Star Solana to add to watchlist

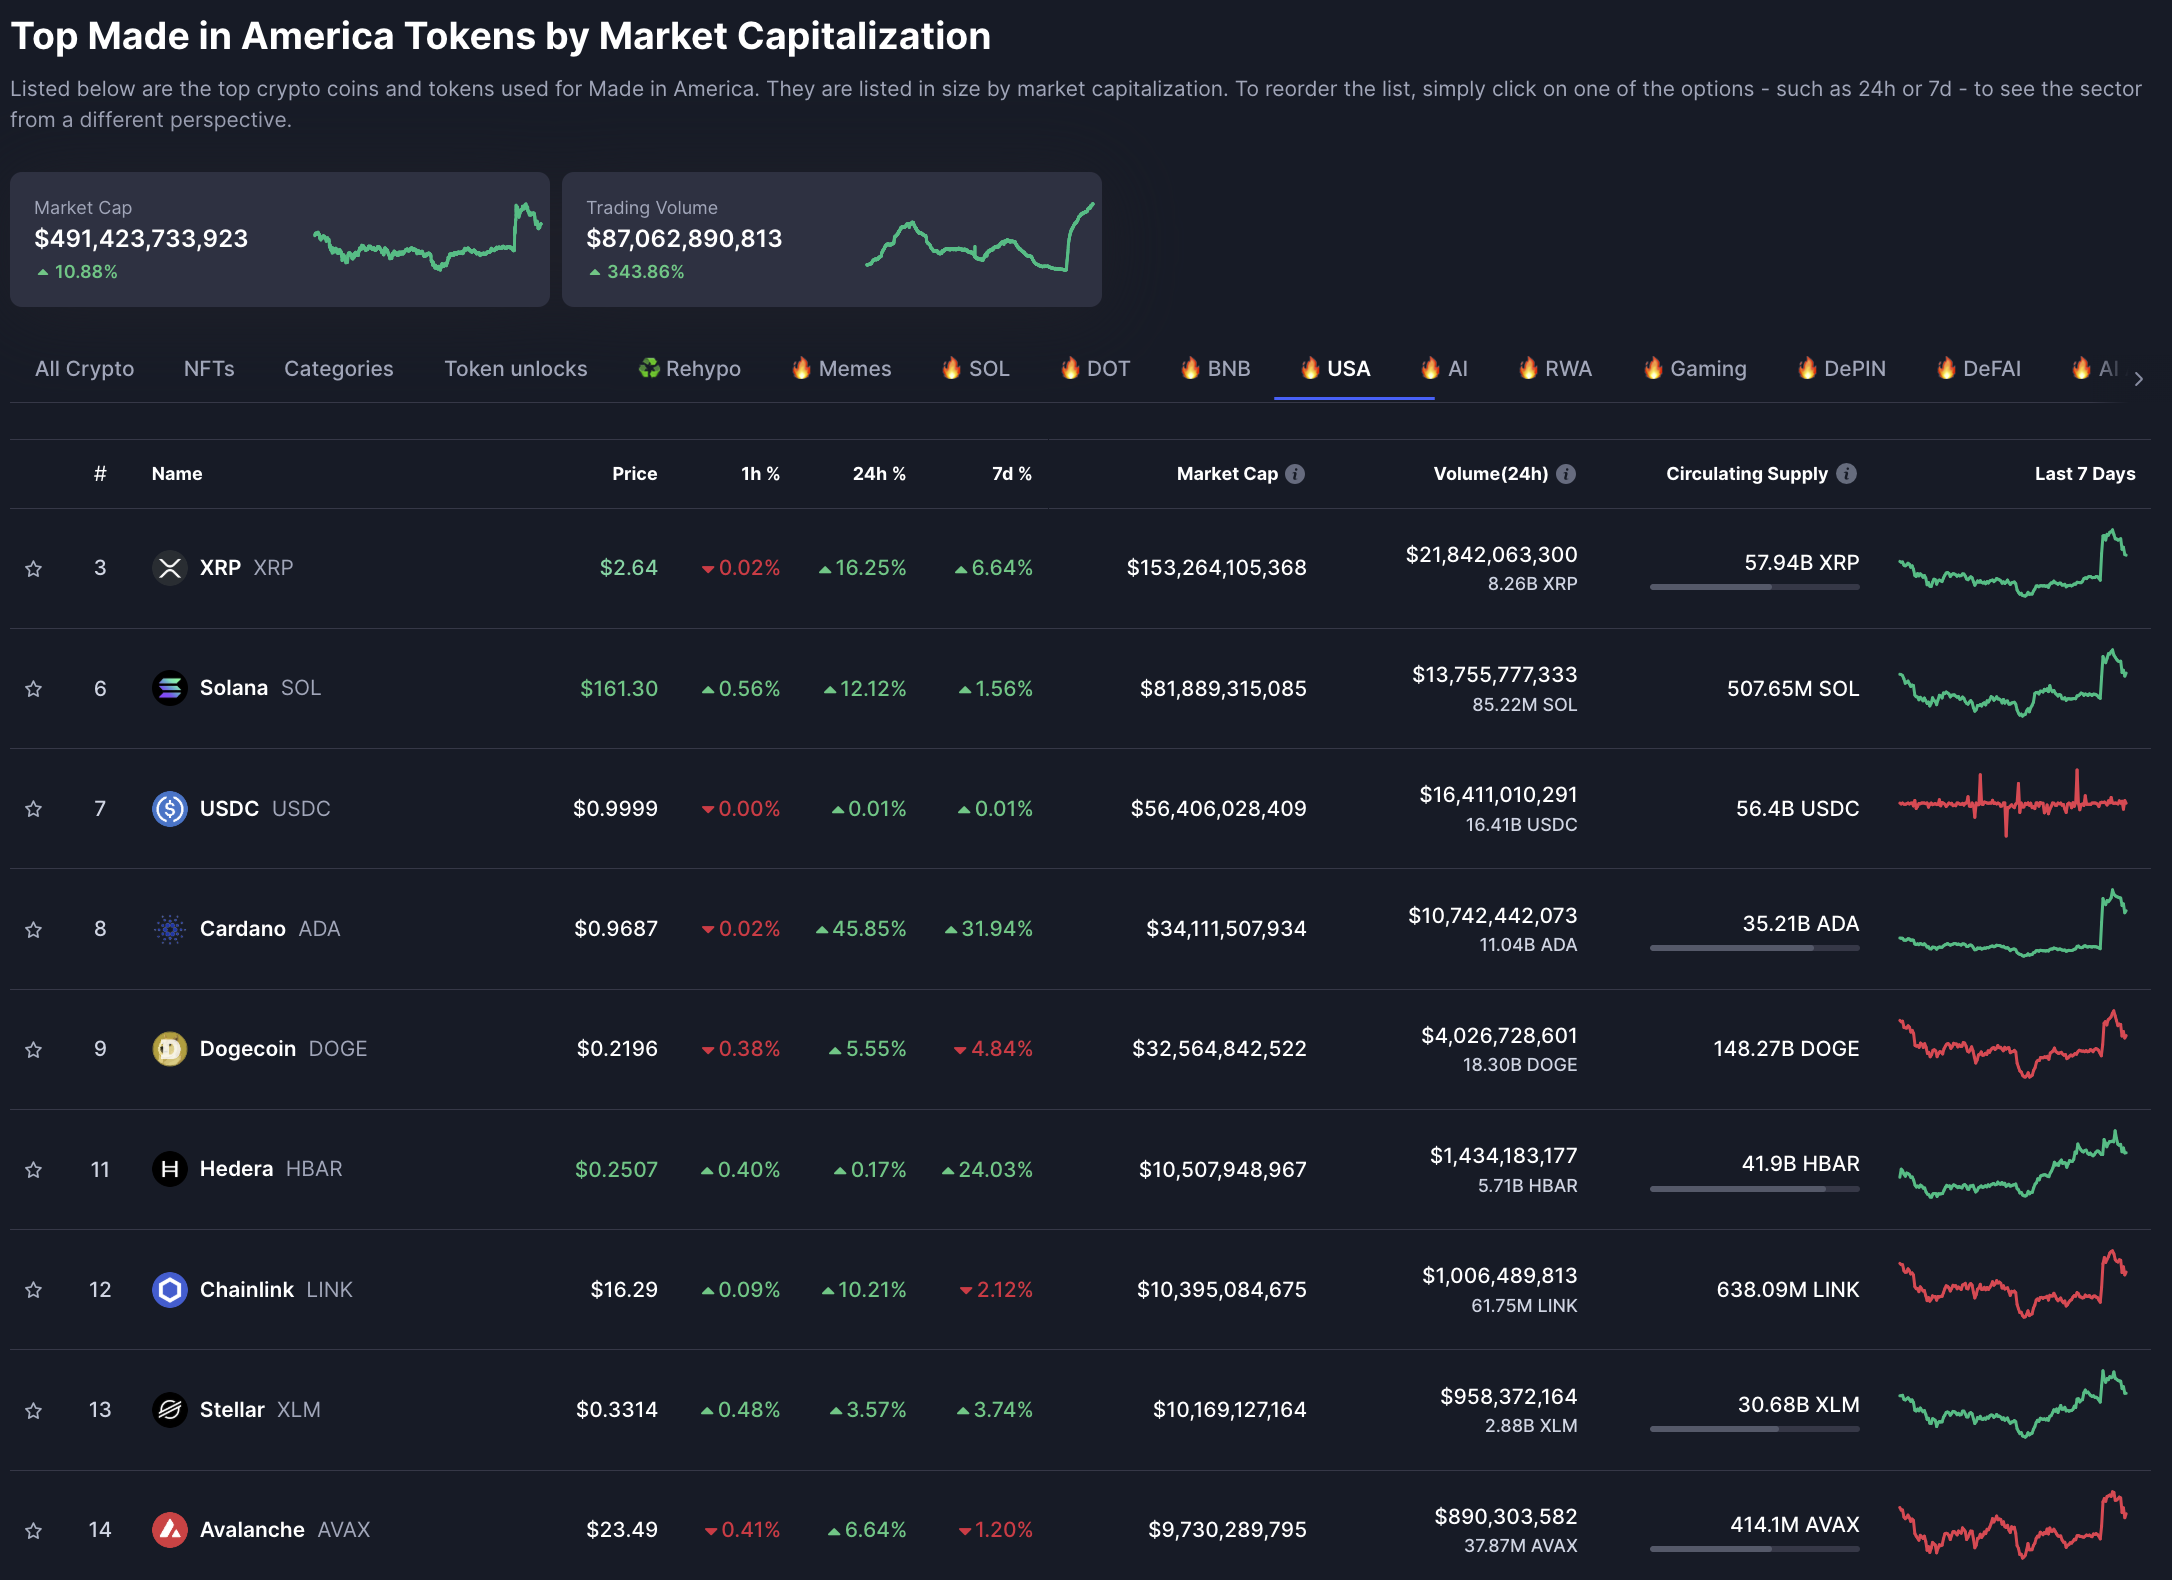coord(34,689)
